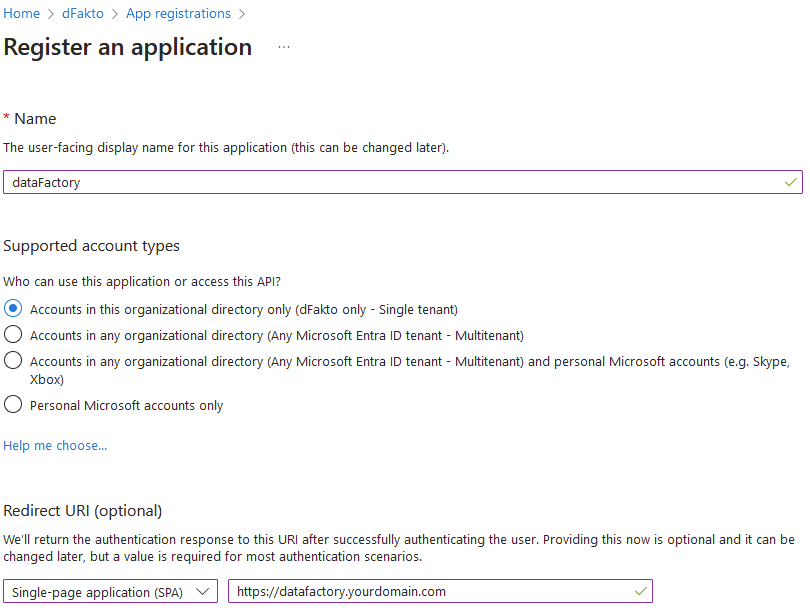Image resolution: width=810 pixels, height=614 pixels.
Task: Click the Register an application heading
Action: 128,47
